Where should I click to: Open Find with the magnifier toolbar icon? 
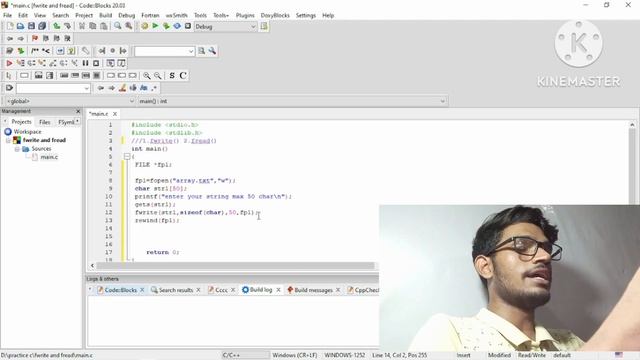click(118, 26)
